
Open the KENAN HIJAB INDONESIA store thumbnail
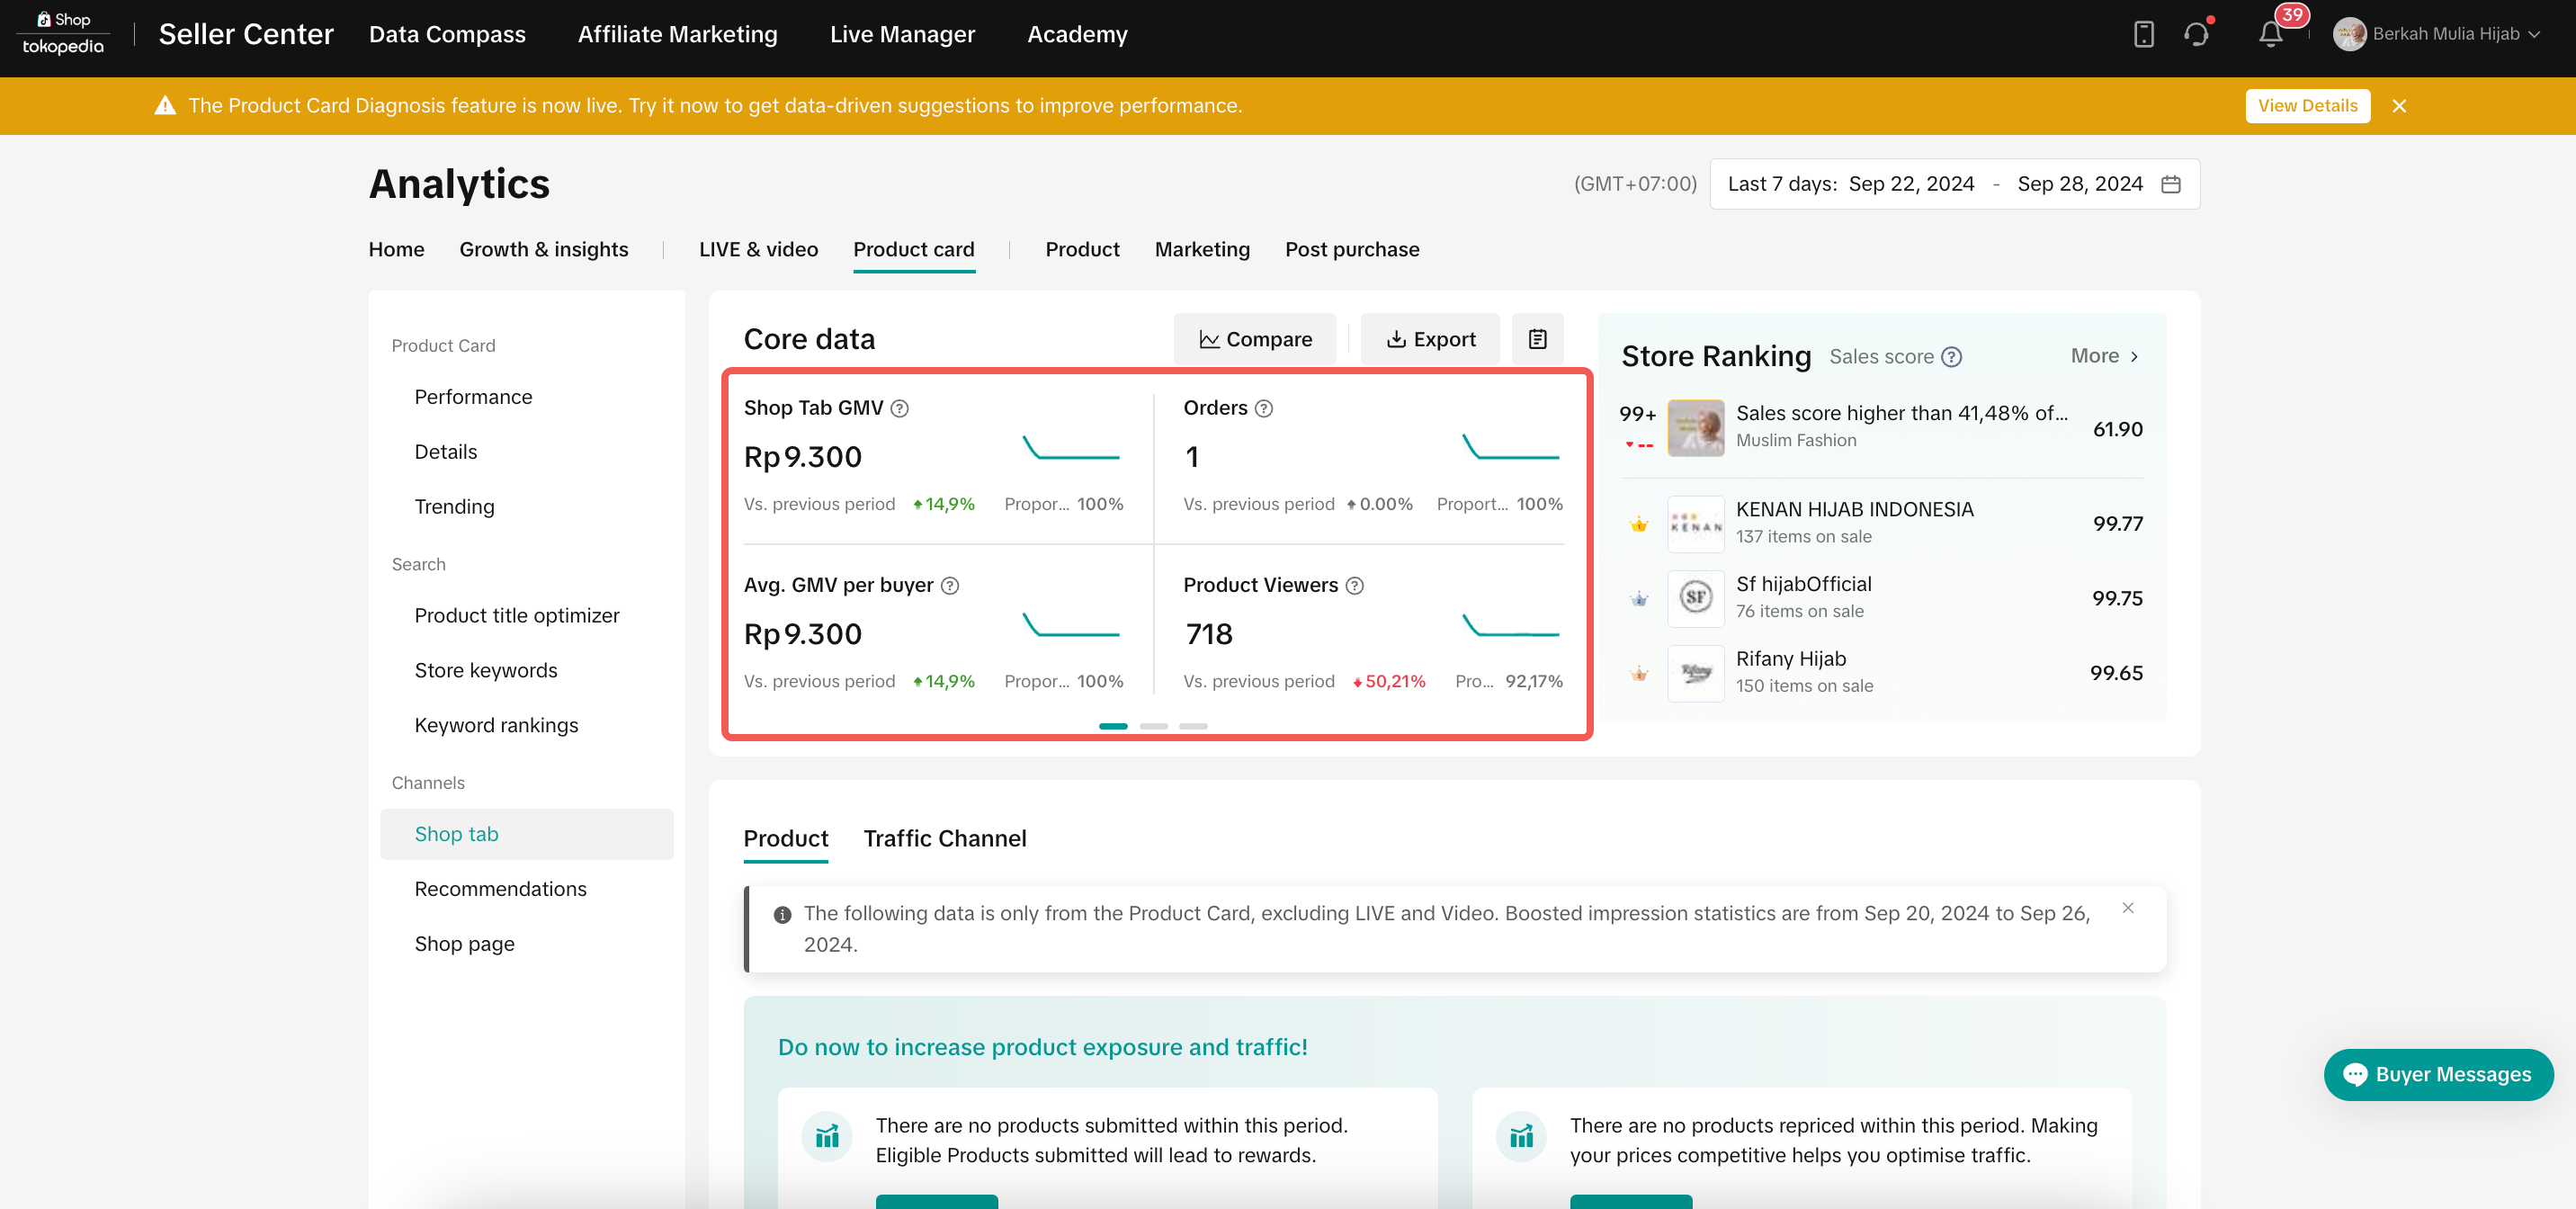point(1695,524)
